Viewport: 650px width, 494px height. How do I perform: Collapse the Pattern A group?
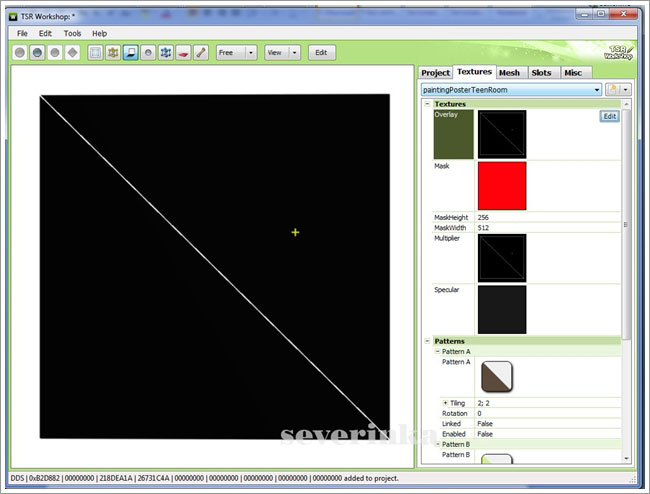pyautogui.click(x=437, y=351)
